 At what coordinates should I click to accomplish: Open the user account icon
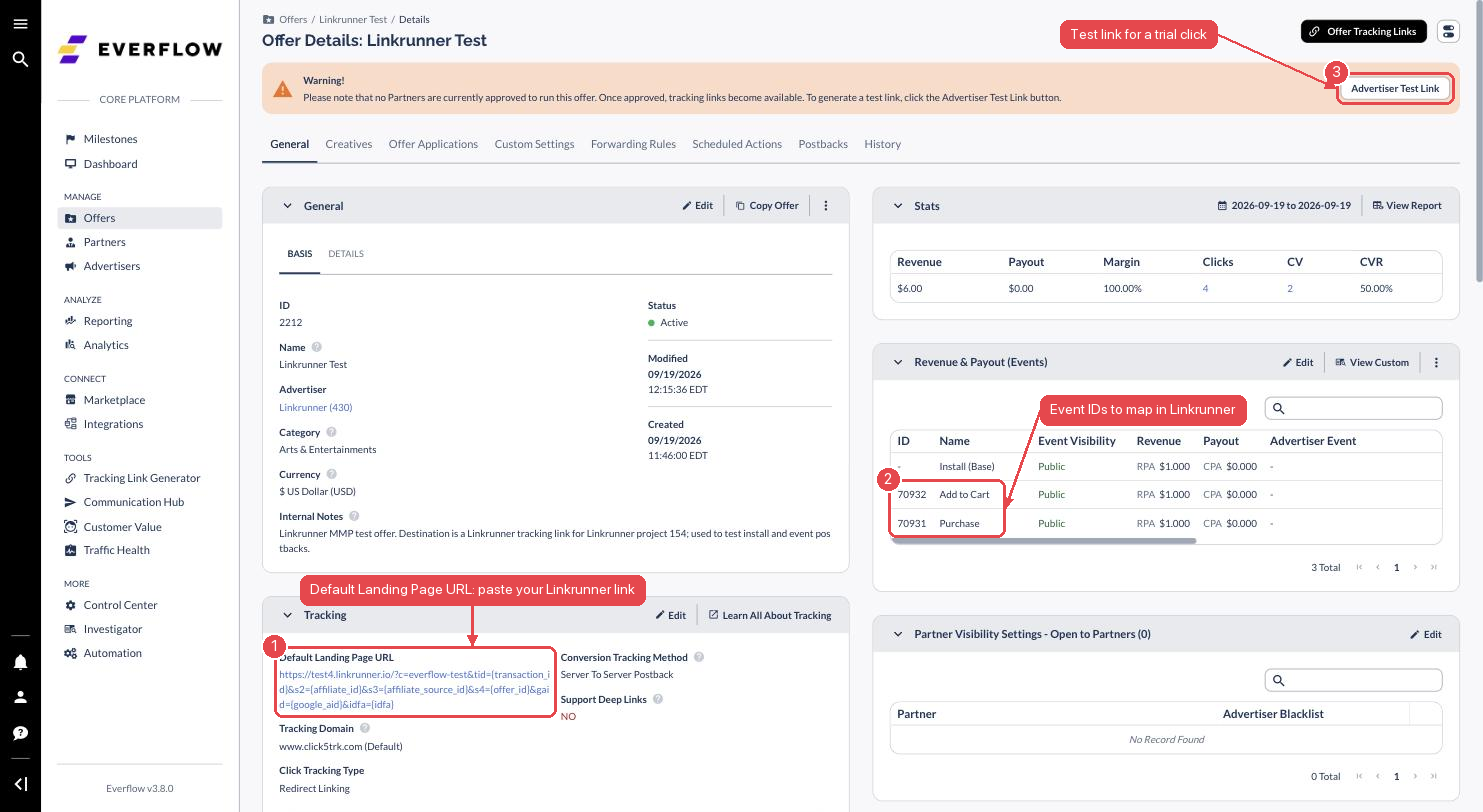click(20, 697)
